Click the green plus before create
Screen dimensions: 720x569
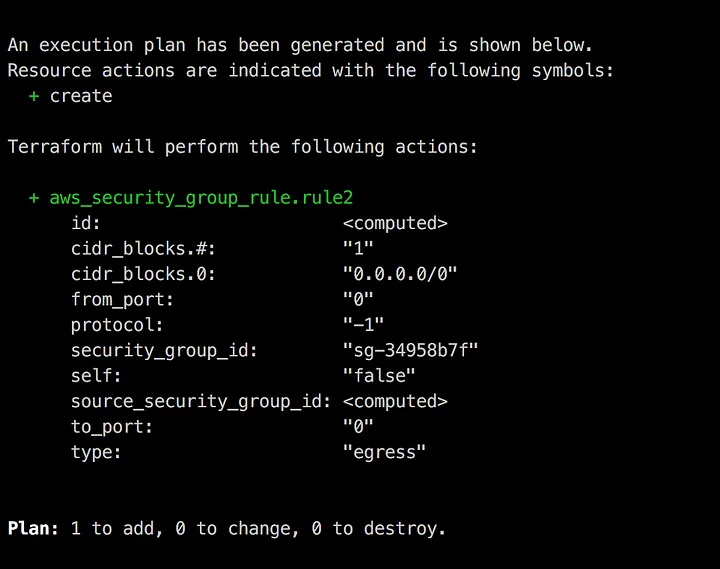(34, 96)
